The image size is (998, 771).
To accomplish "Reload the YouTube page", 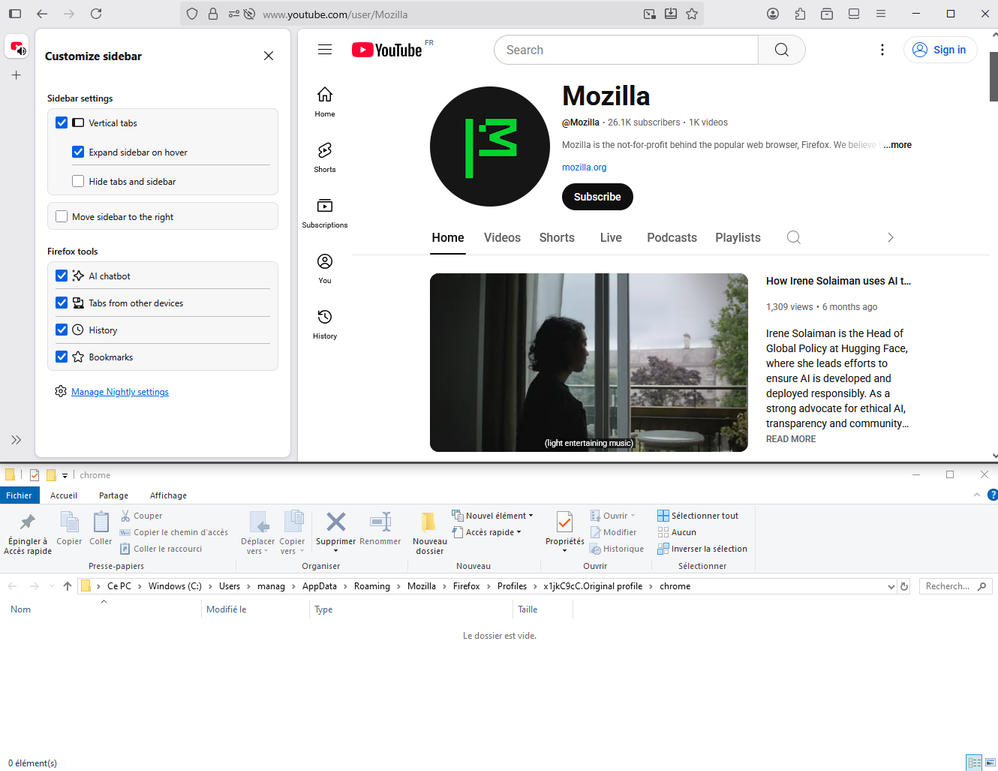I will pyautogui.click(x=96, y=13).
